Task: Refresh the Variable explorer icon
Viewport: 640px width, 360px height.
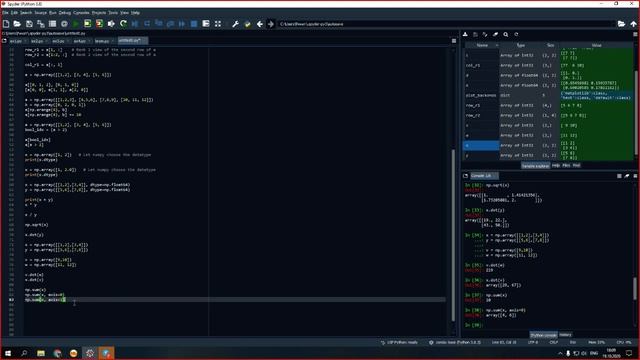Action: tap(516, 35)
